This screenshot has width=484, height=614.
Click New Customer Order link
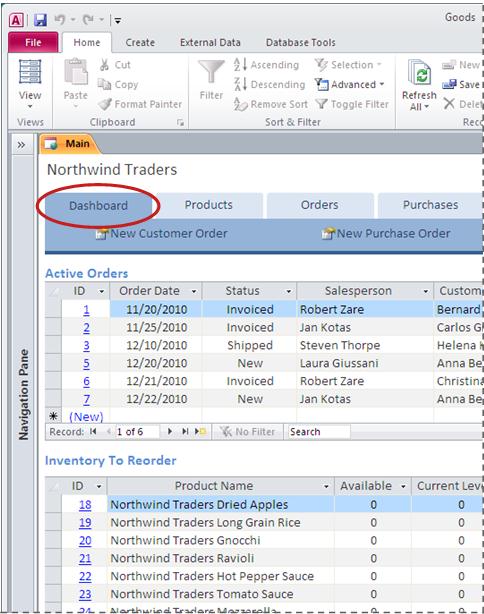point(162,234)
